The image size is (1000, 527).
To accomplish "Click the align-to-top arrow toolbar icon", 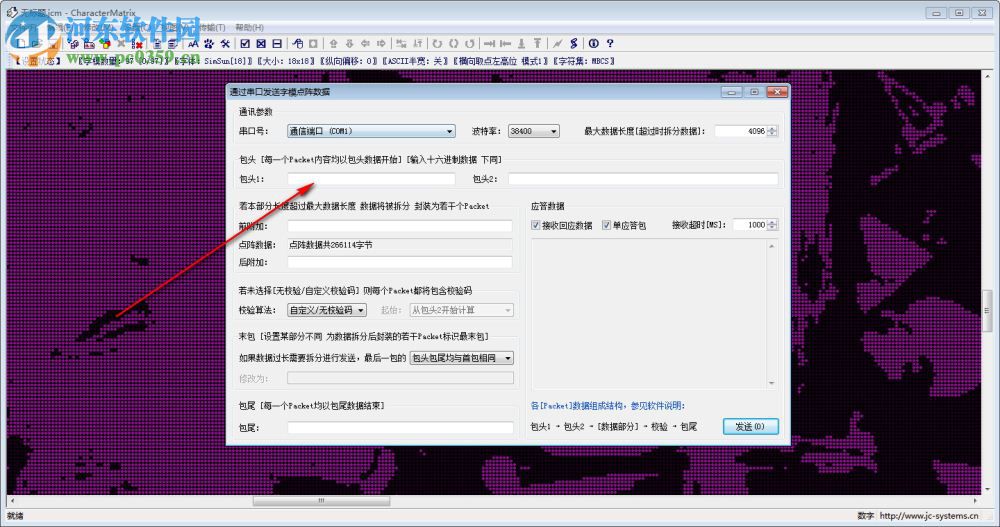I will tap(538, 43).
